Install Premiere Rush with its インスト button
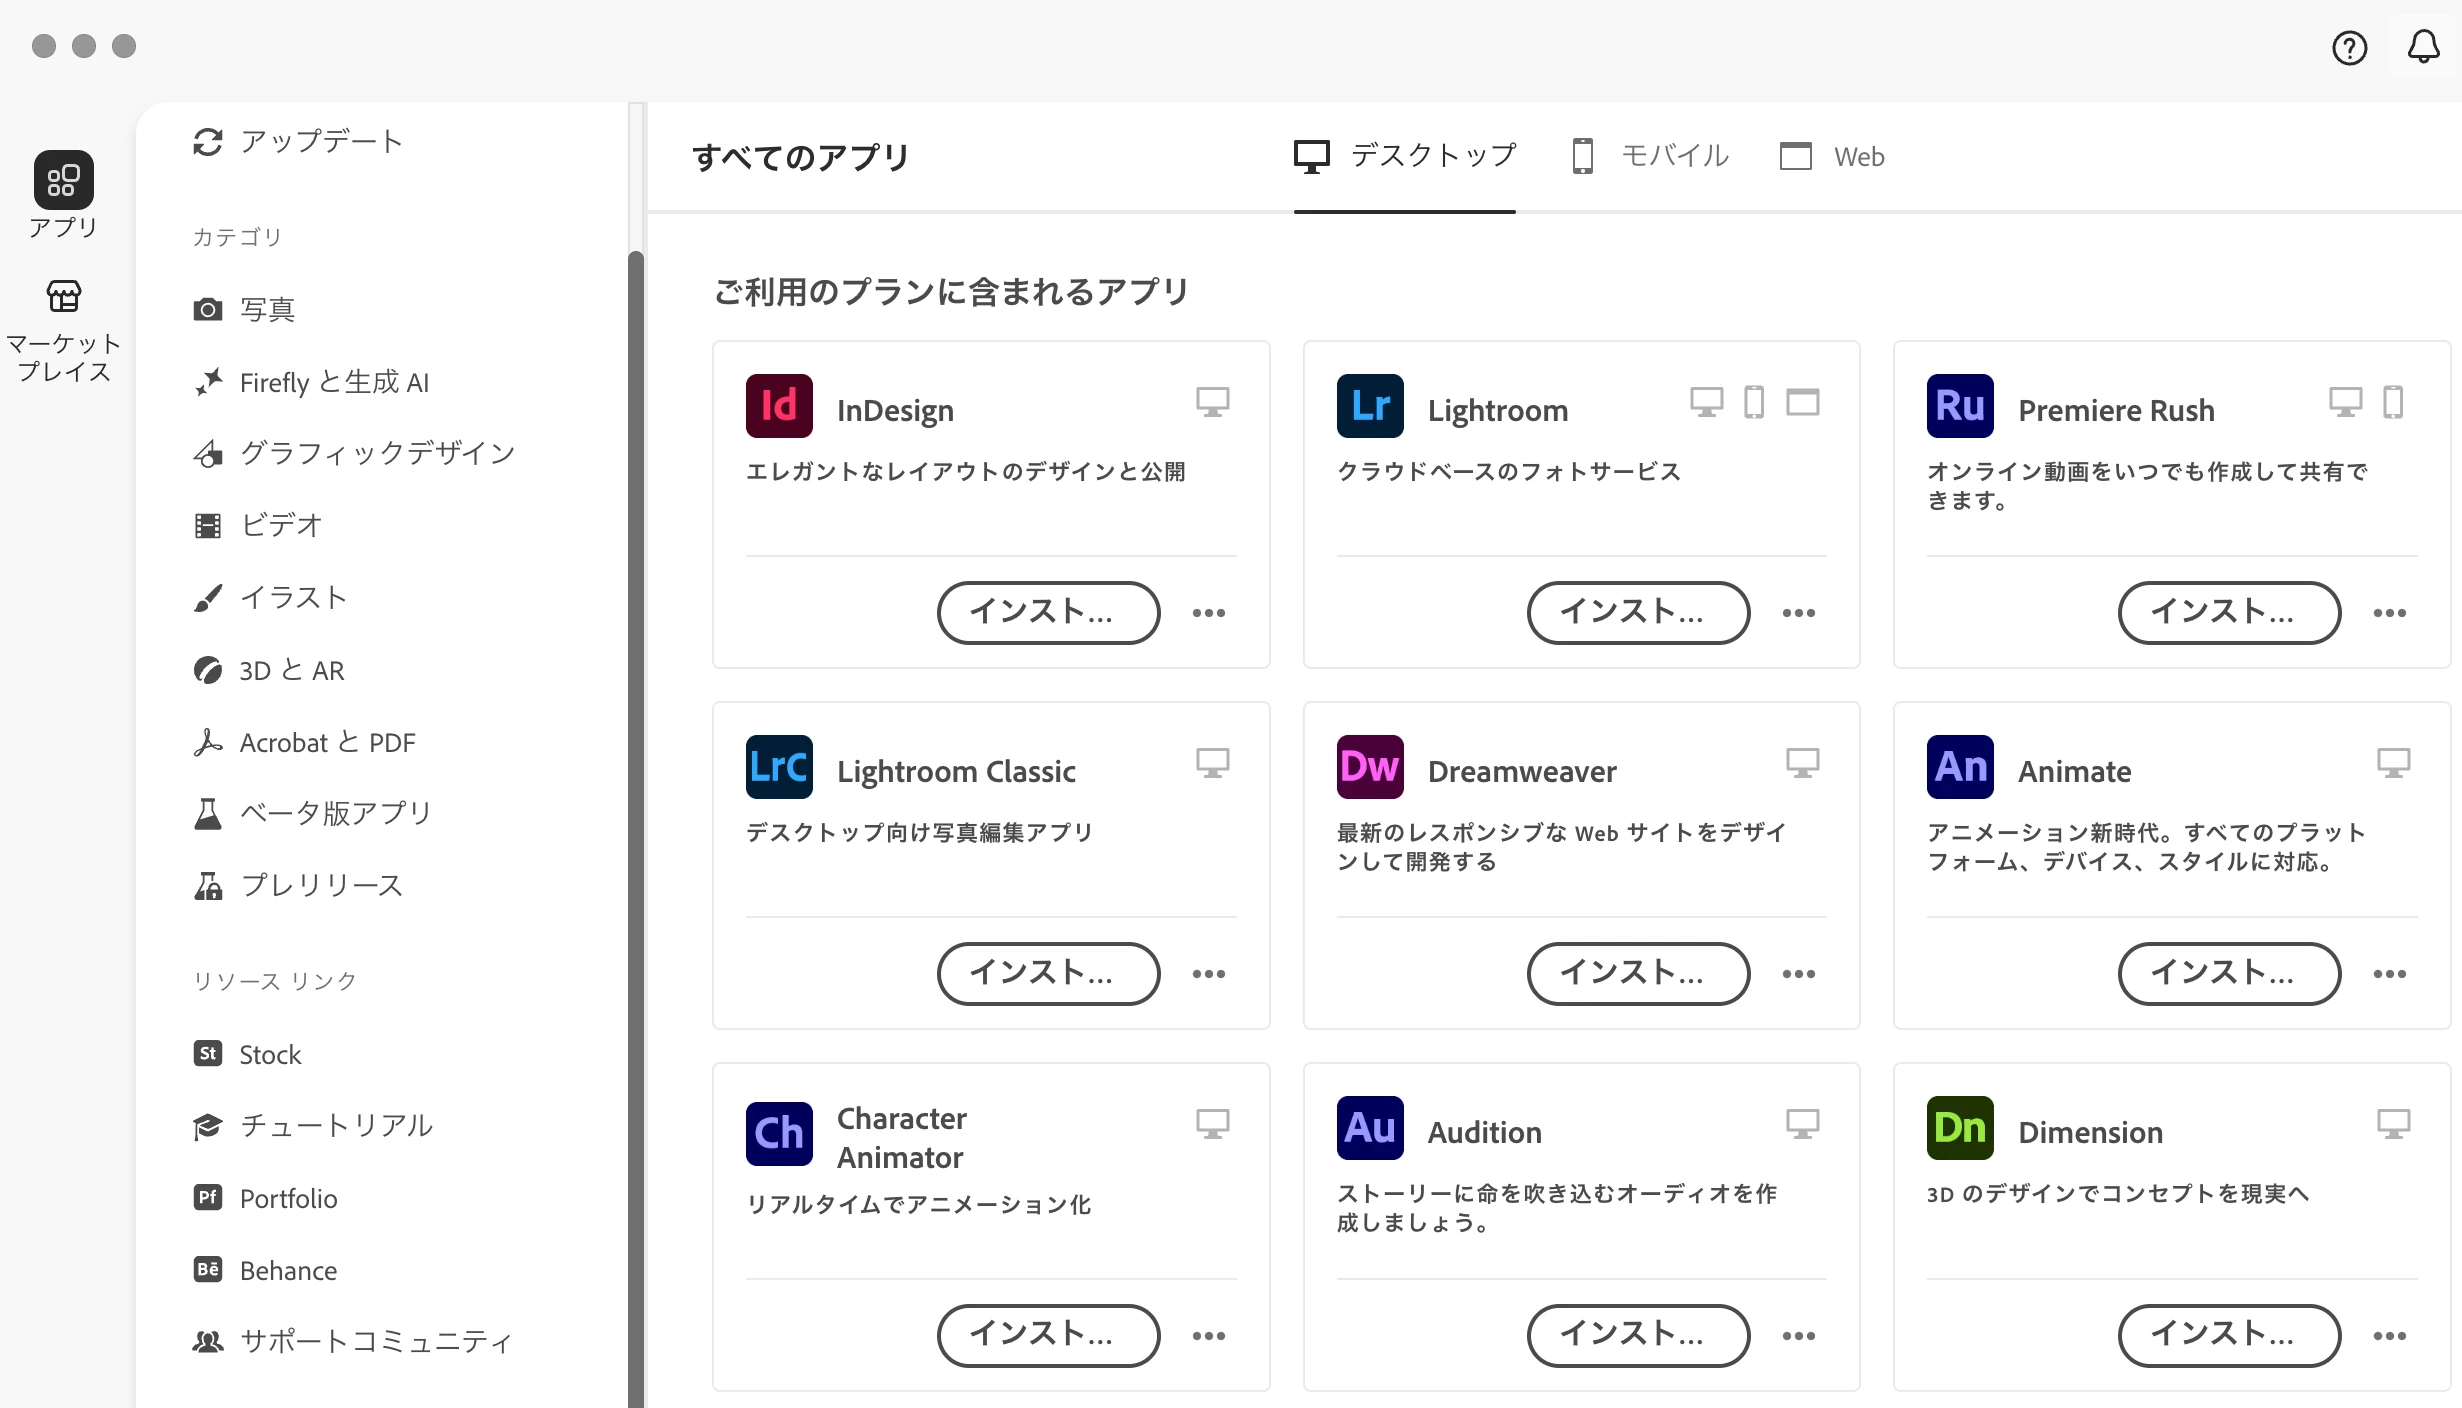This screenshot has height=1408, width=2462. tap(2229, 613)
